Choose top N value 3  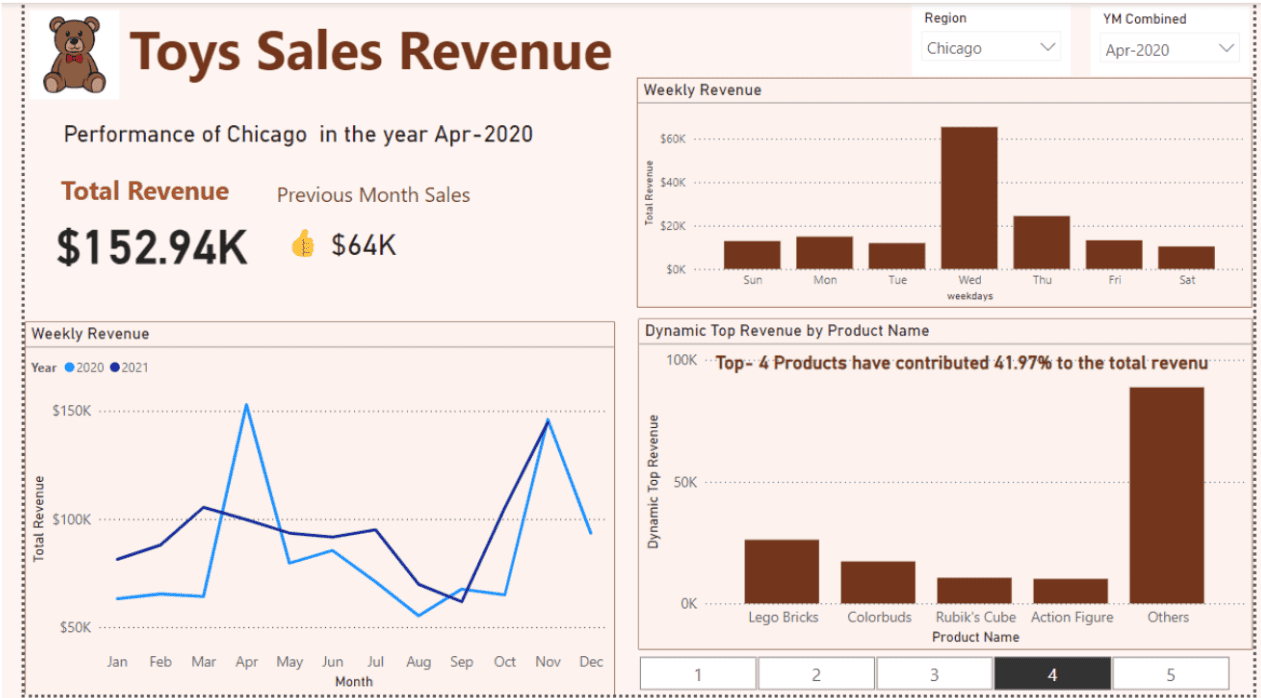pyautogui.click(x=934, y=674)
